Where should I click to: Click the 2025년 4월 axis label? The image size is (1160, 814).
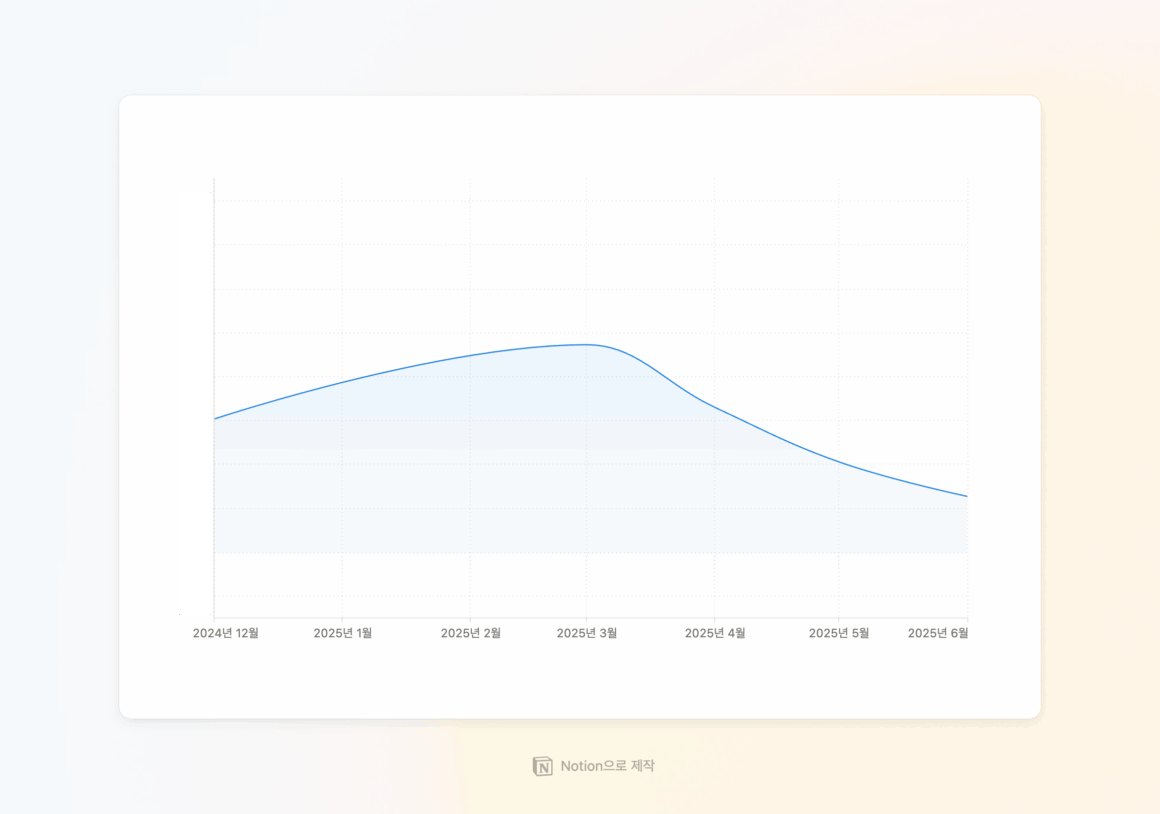tap(714, 633)
